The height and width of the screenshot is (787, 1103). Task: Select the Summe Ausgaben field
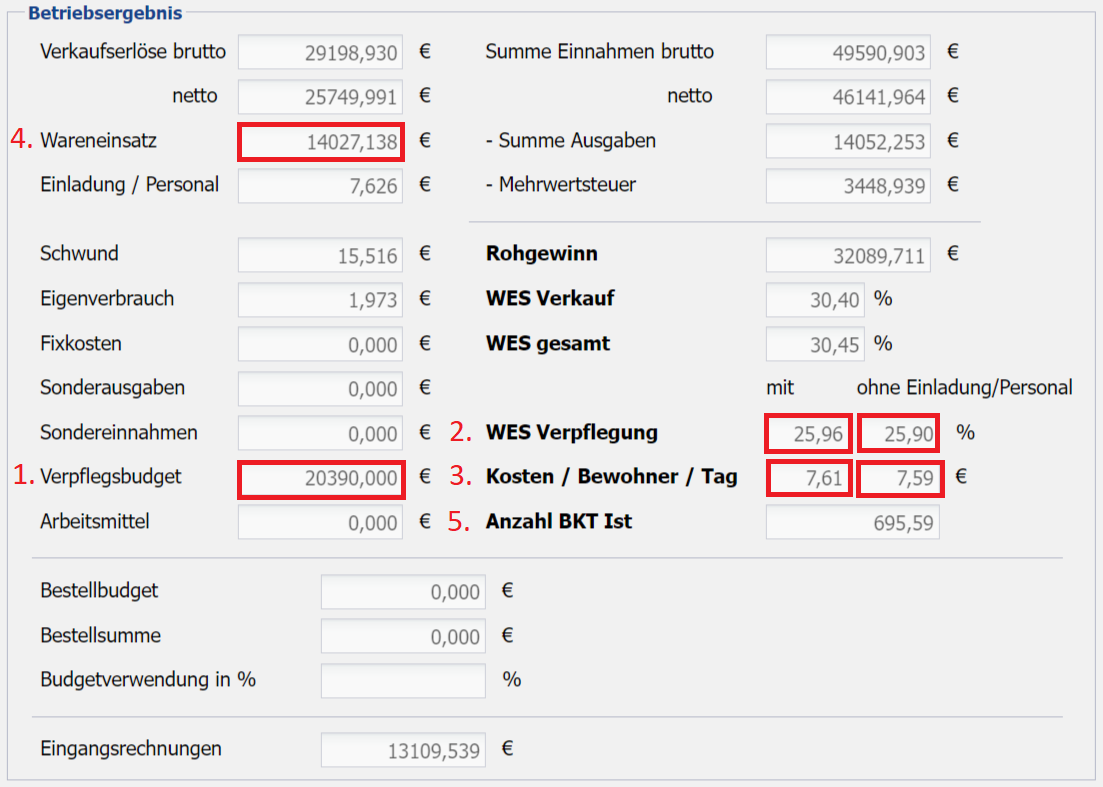848,142
